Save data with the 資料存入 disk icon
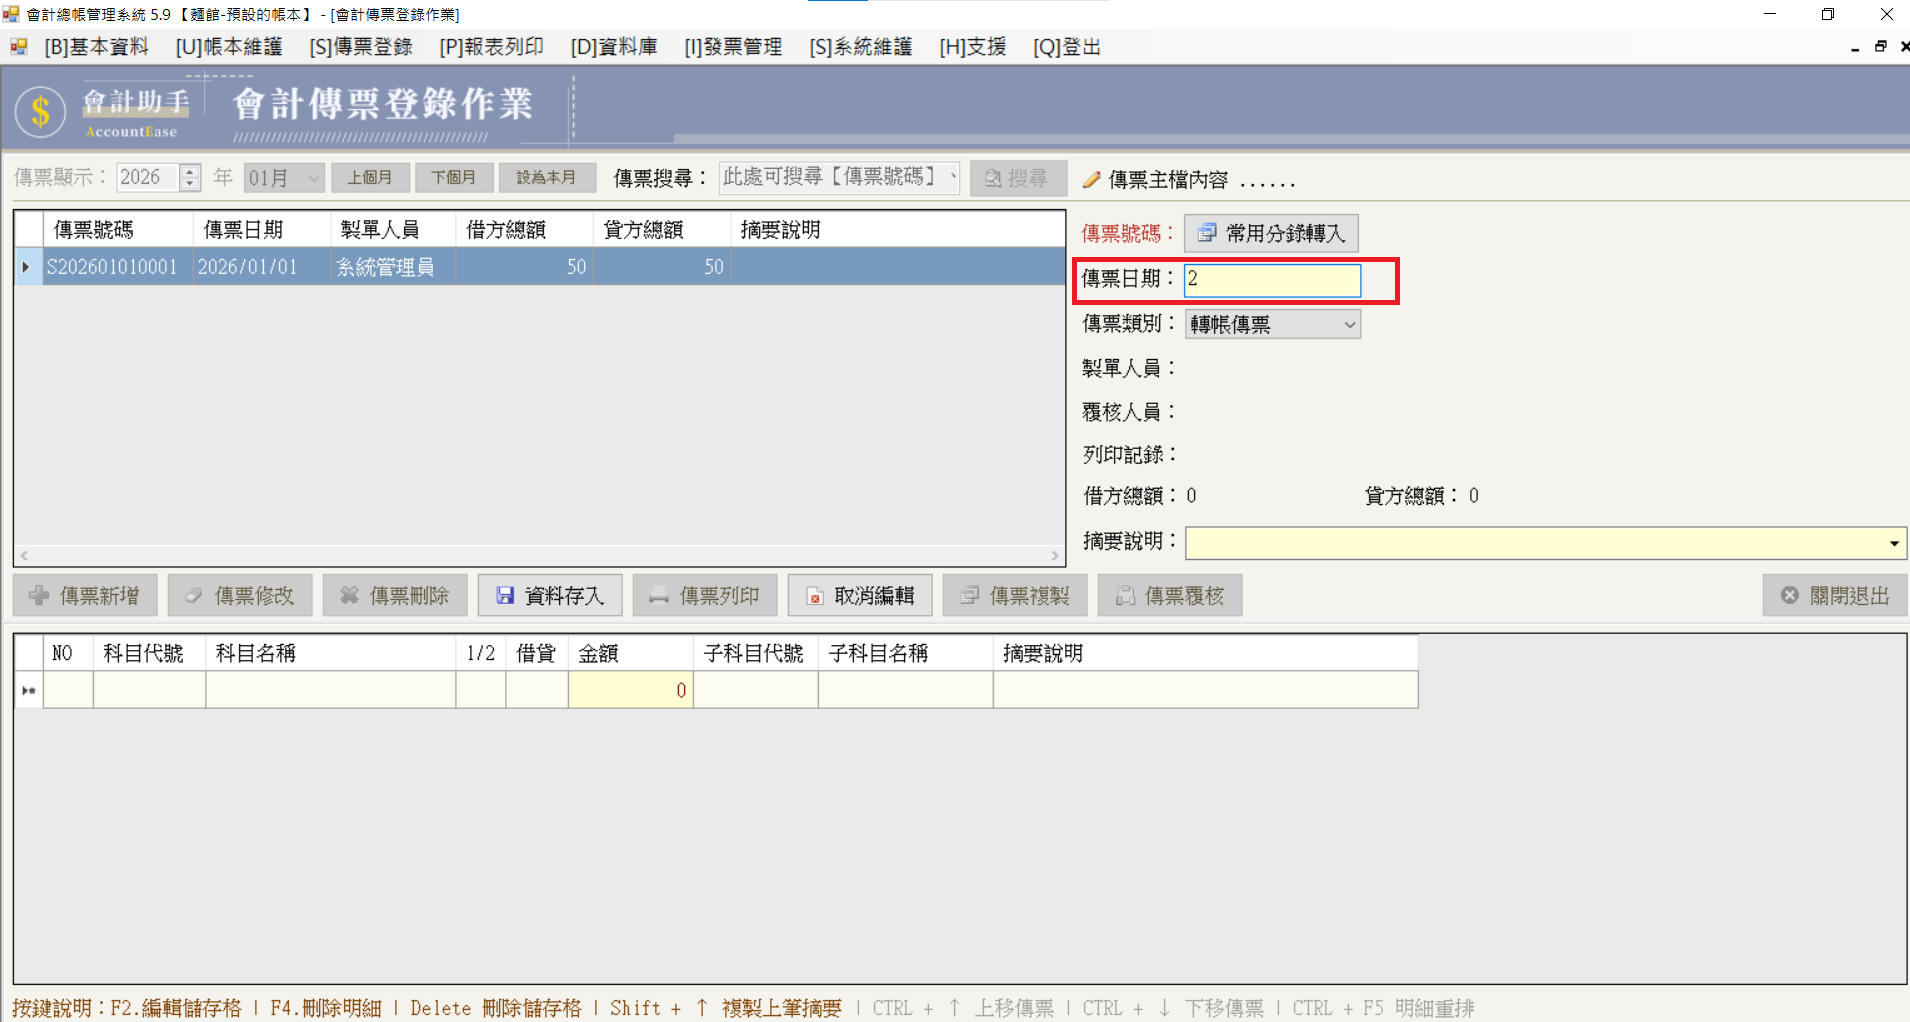This screenshot has width=1910, height=1022. click(x=506, y=595)
